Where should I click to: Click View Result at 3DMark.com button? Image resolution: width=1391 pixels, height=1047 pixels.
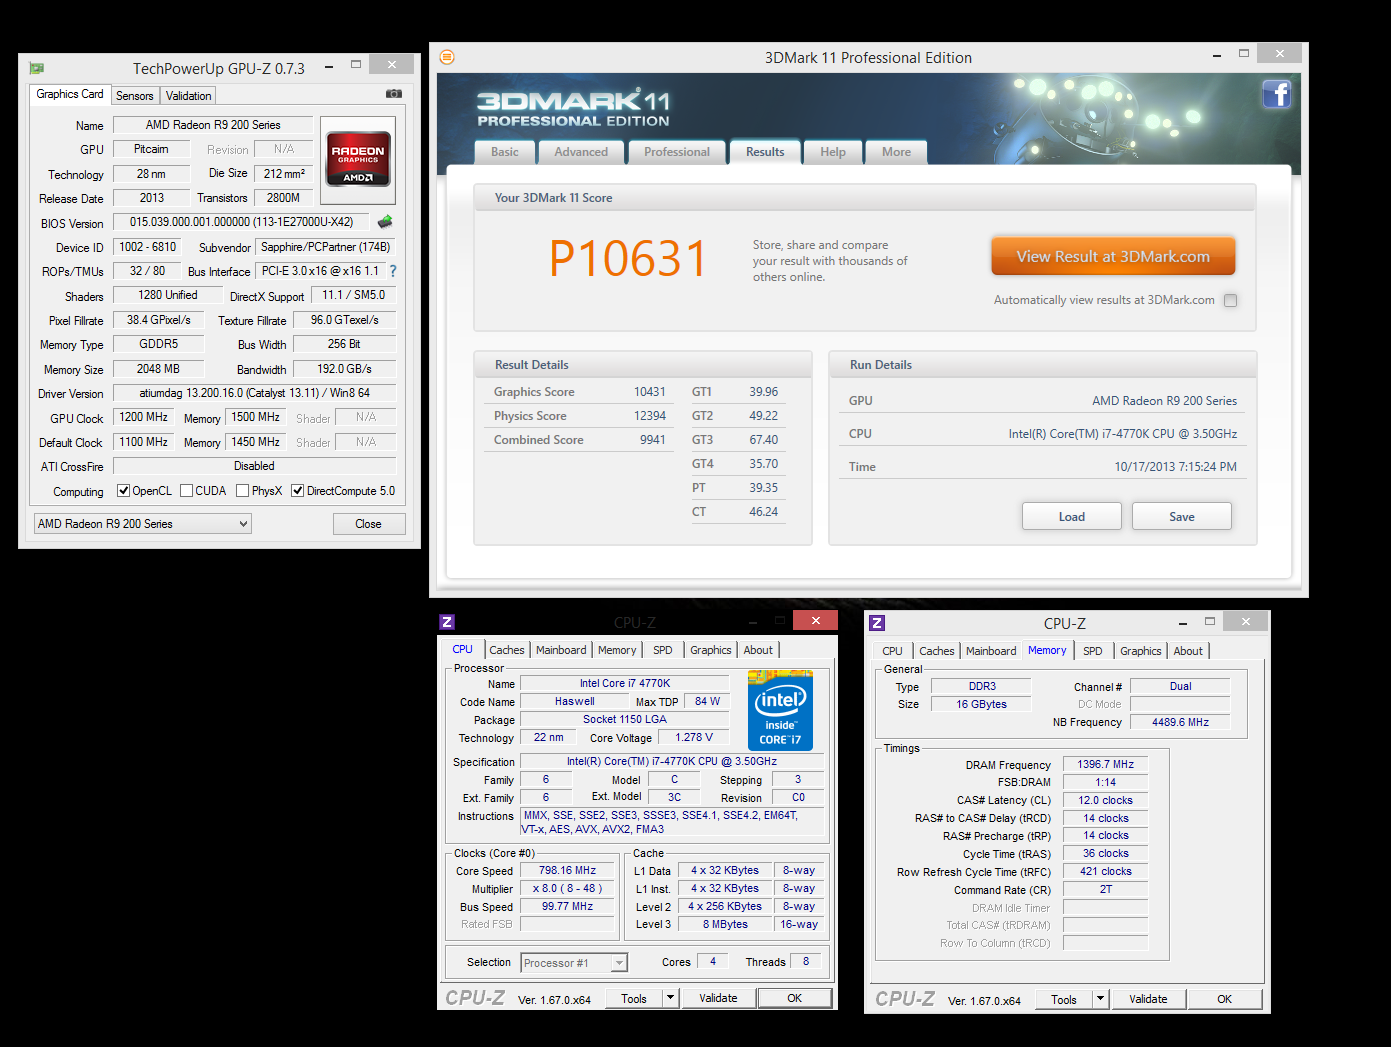(1113, 256)
